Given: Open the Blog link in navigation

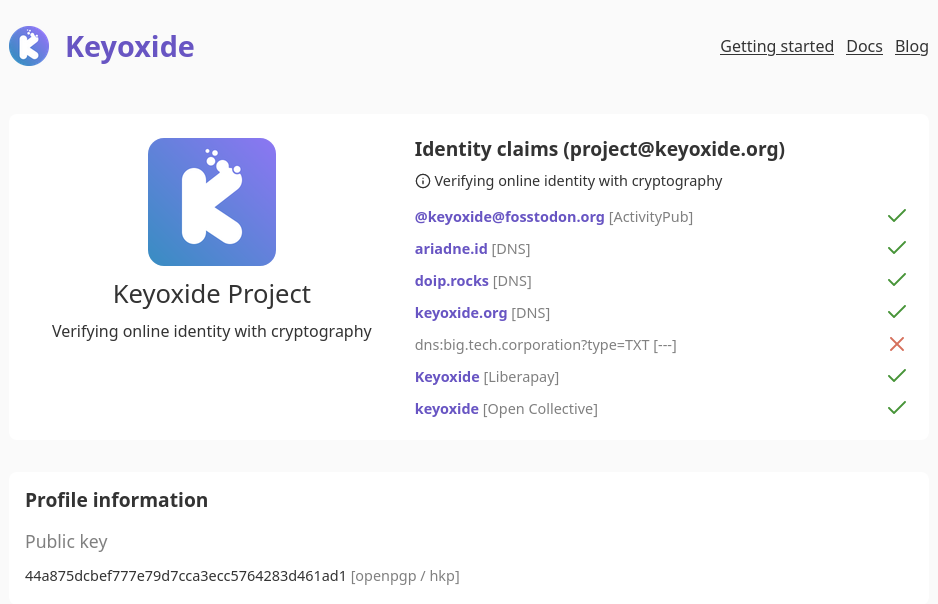Looking at the screenshot, I should [x=912, y=46].
